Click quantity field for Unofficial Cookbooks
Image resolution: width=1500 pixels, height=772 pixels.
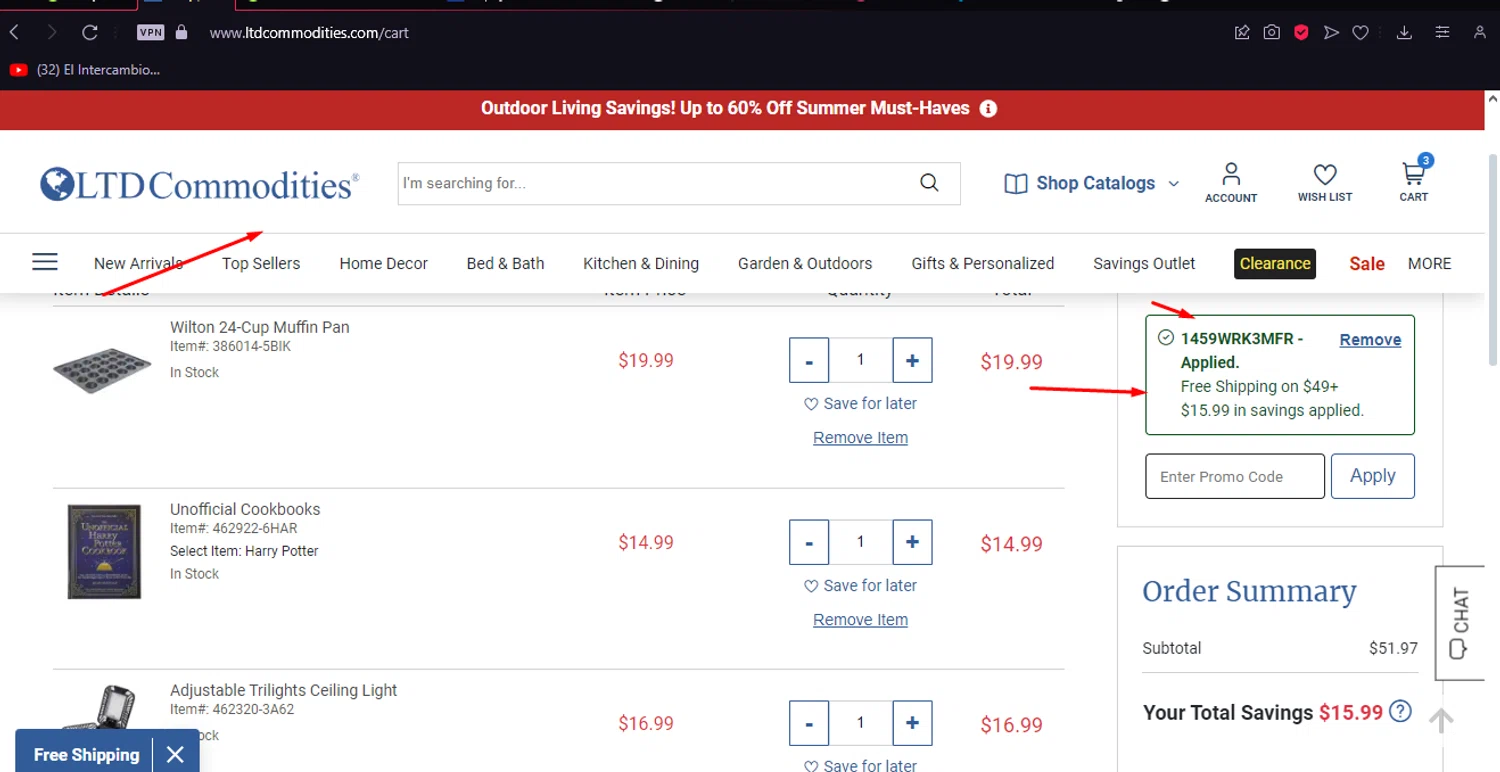tap(860, 542)
